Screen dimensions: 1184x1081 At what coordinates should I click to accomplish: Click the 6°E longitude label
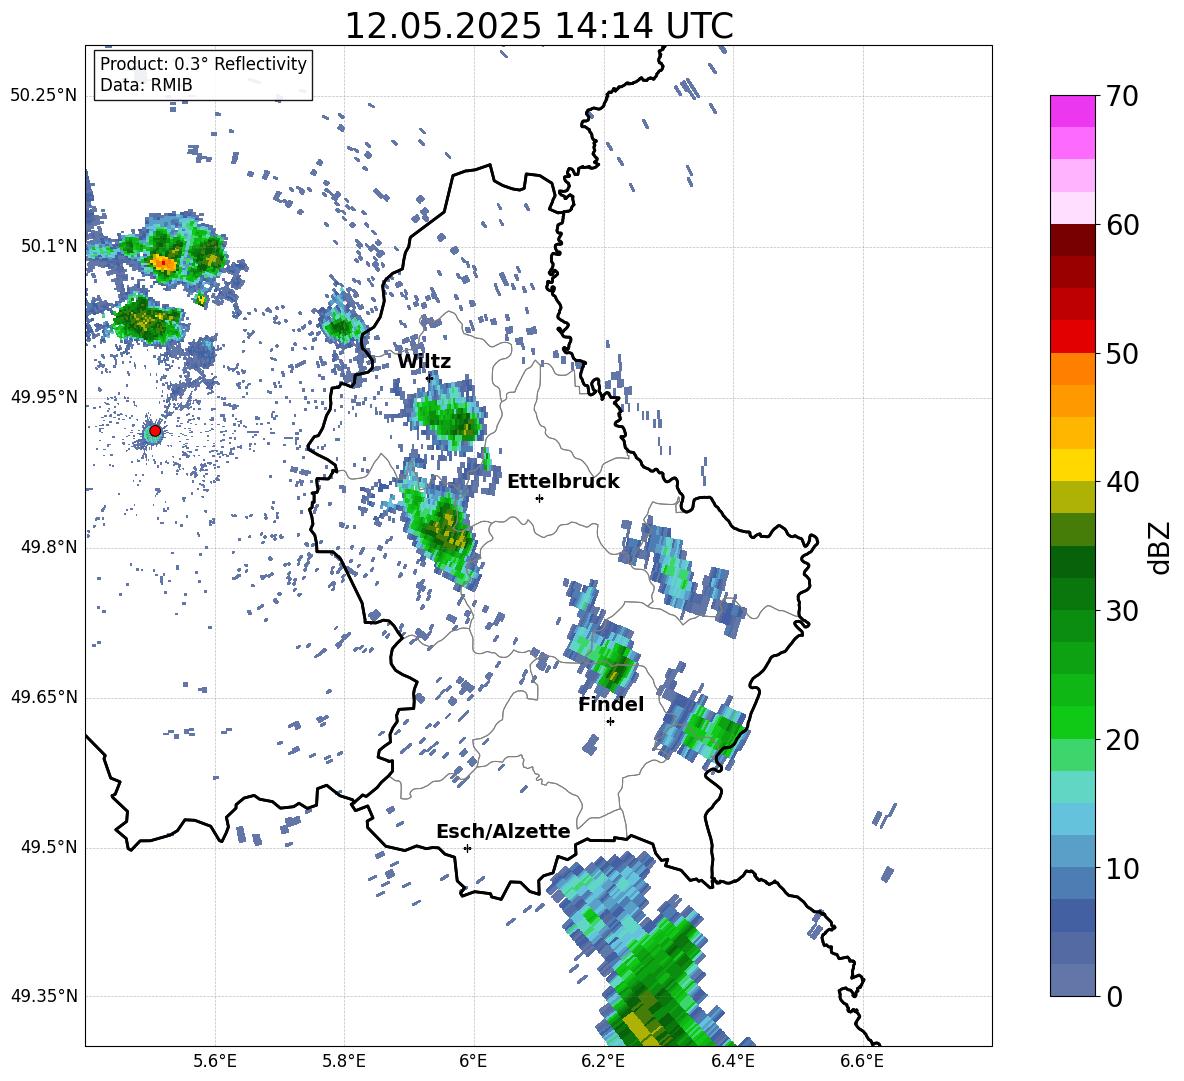click(x=473, y=1061)
